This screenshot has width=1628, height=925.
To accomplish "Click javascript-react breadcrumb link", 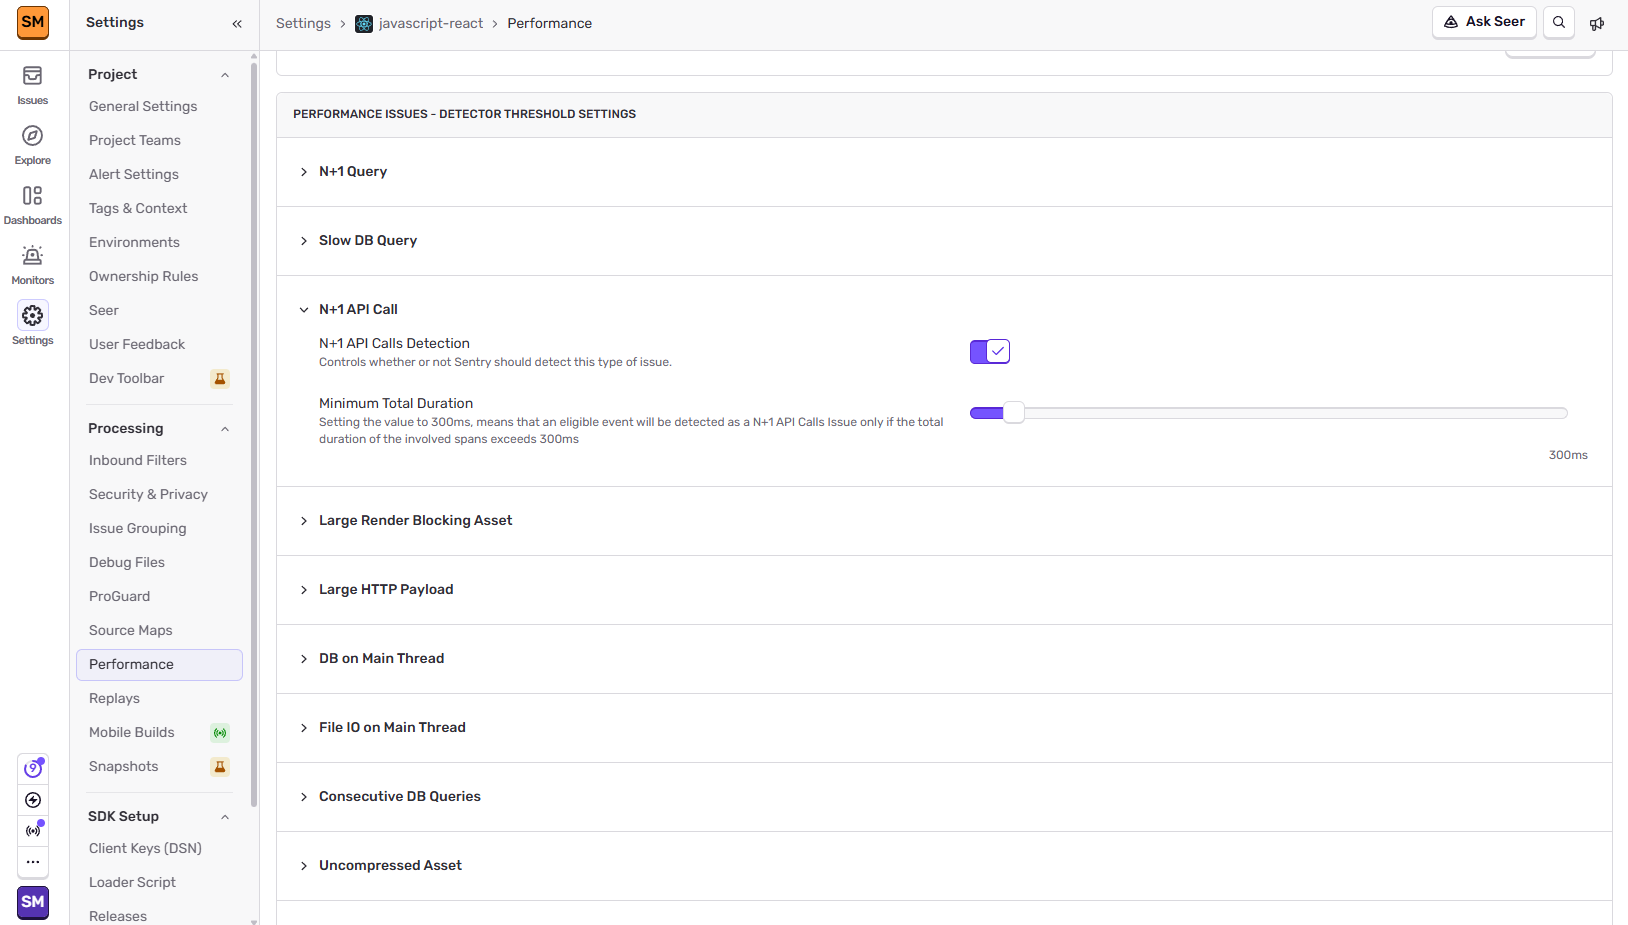I will [x=431, y=24].
